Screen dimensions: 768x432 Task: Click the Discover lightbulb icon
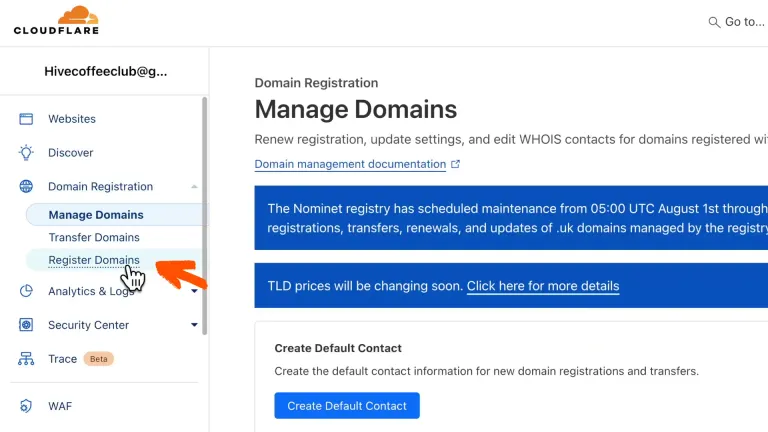coord(27,153)
